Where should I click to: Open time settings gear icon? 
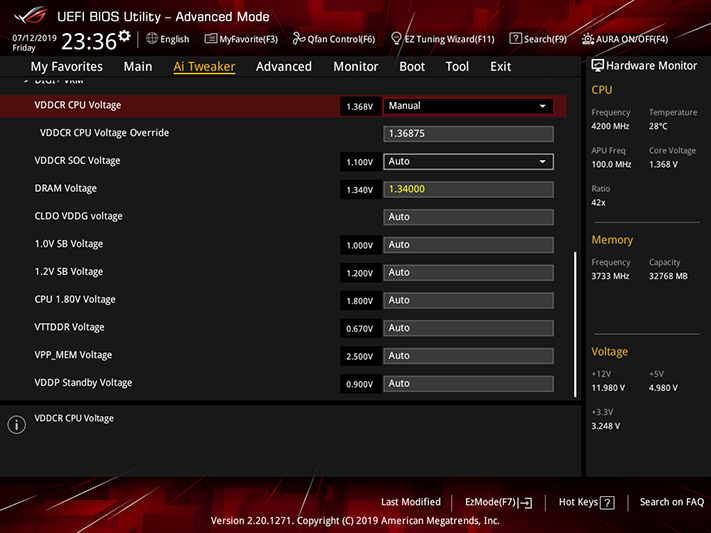(x=124, y=35)
